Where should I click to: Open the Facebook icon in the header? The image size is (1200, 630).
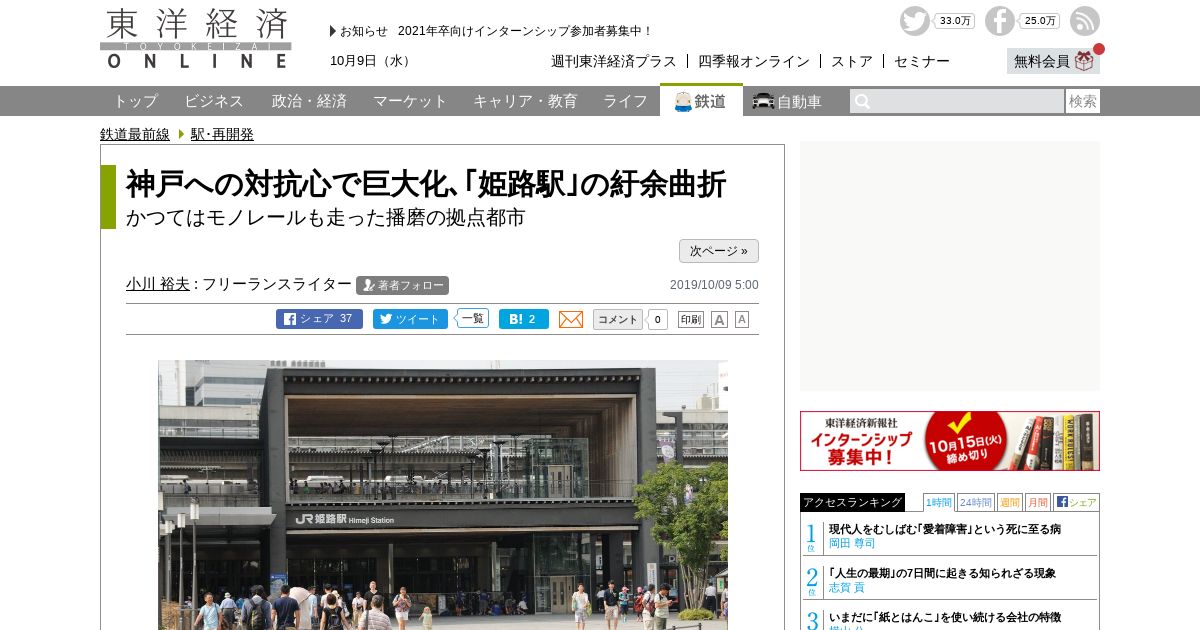click(x=999, y=21)
